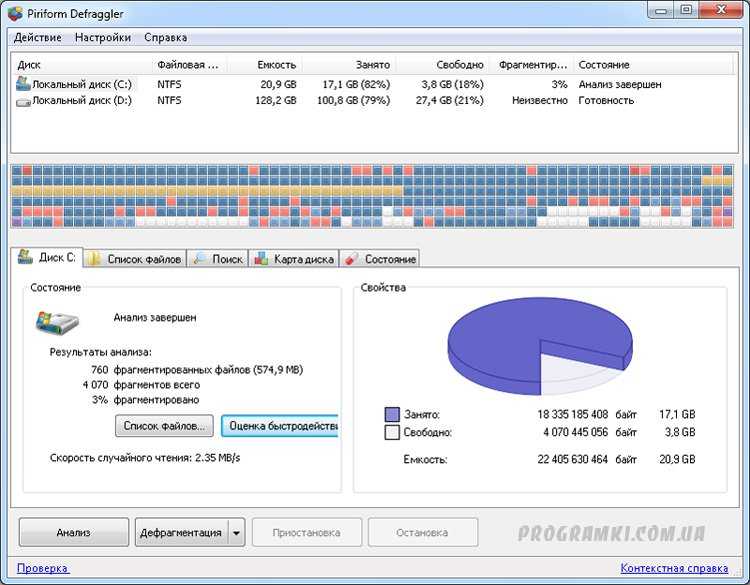Viewport: 750px width, 585px height.
Task: Click the Windows hard drive icon in Состояние panel
Action: coord(57,322)
